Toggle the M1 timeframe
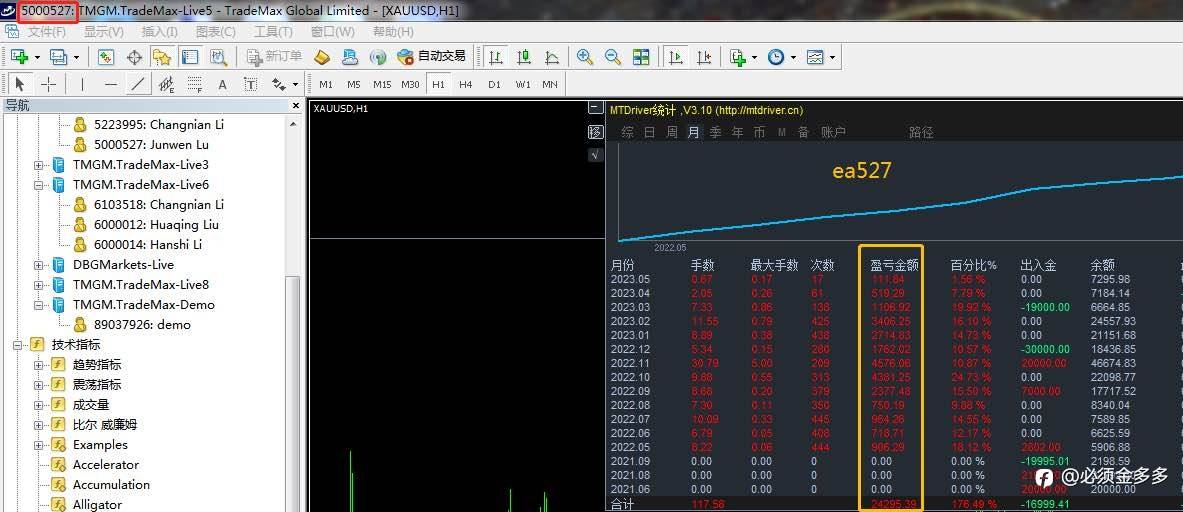Viewport: 1183px width, 512px height. (x=325, y=84)
